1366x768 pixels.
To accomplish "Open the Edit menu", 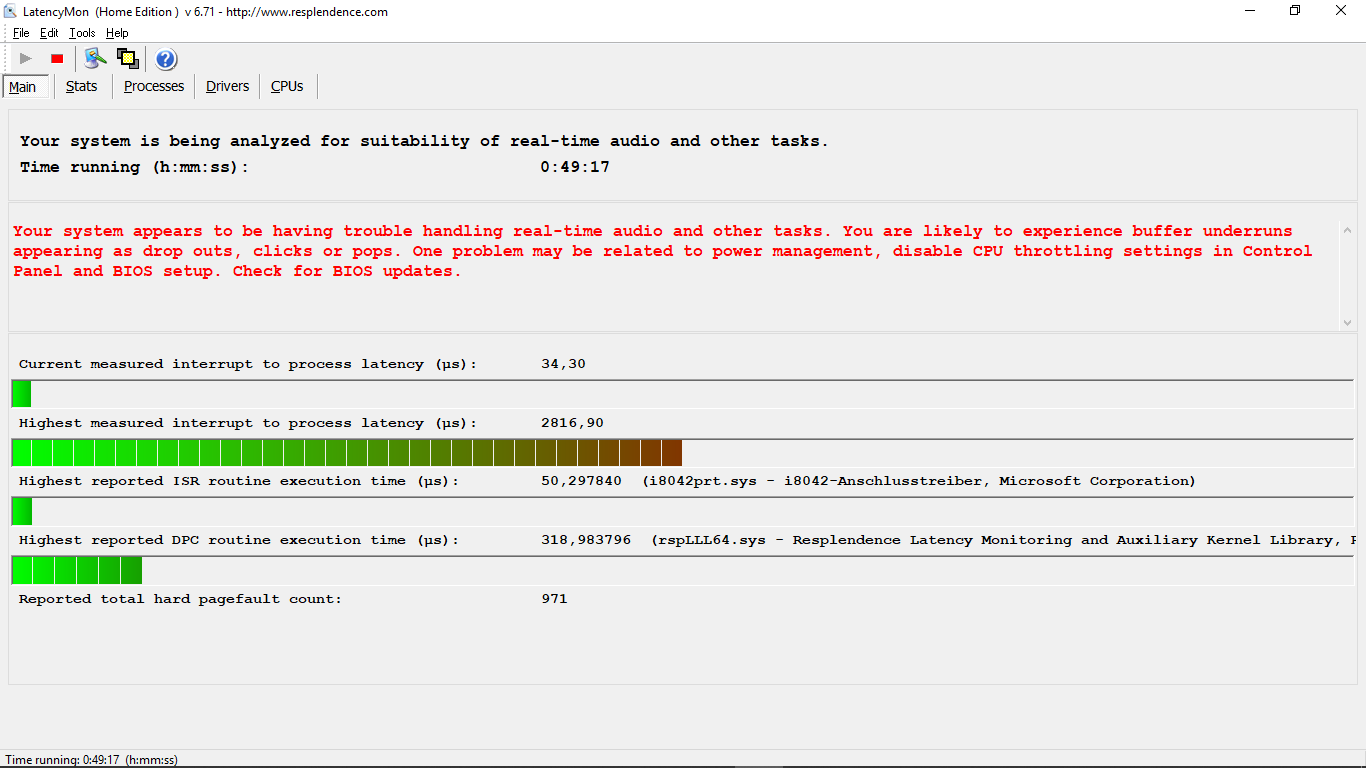I will pos(49,33).
